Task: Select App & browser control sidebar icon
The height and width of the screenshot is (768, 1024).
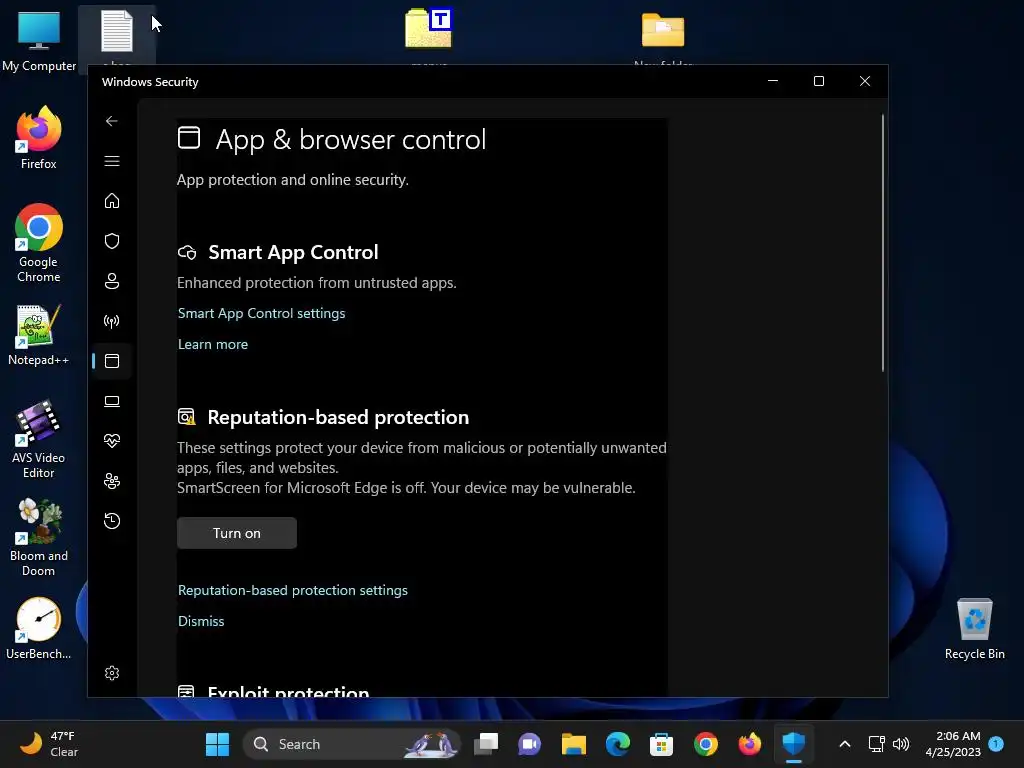Action: [x=112, y=361]
